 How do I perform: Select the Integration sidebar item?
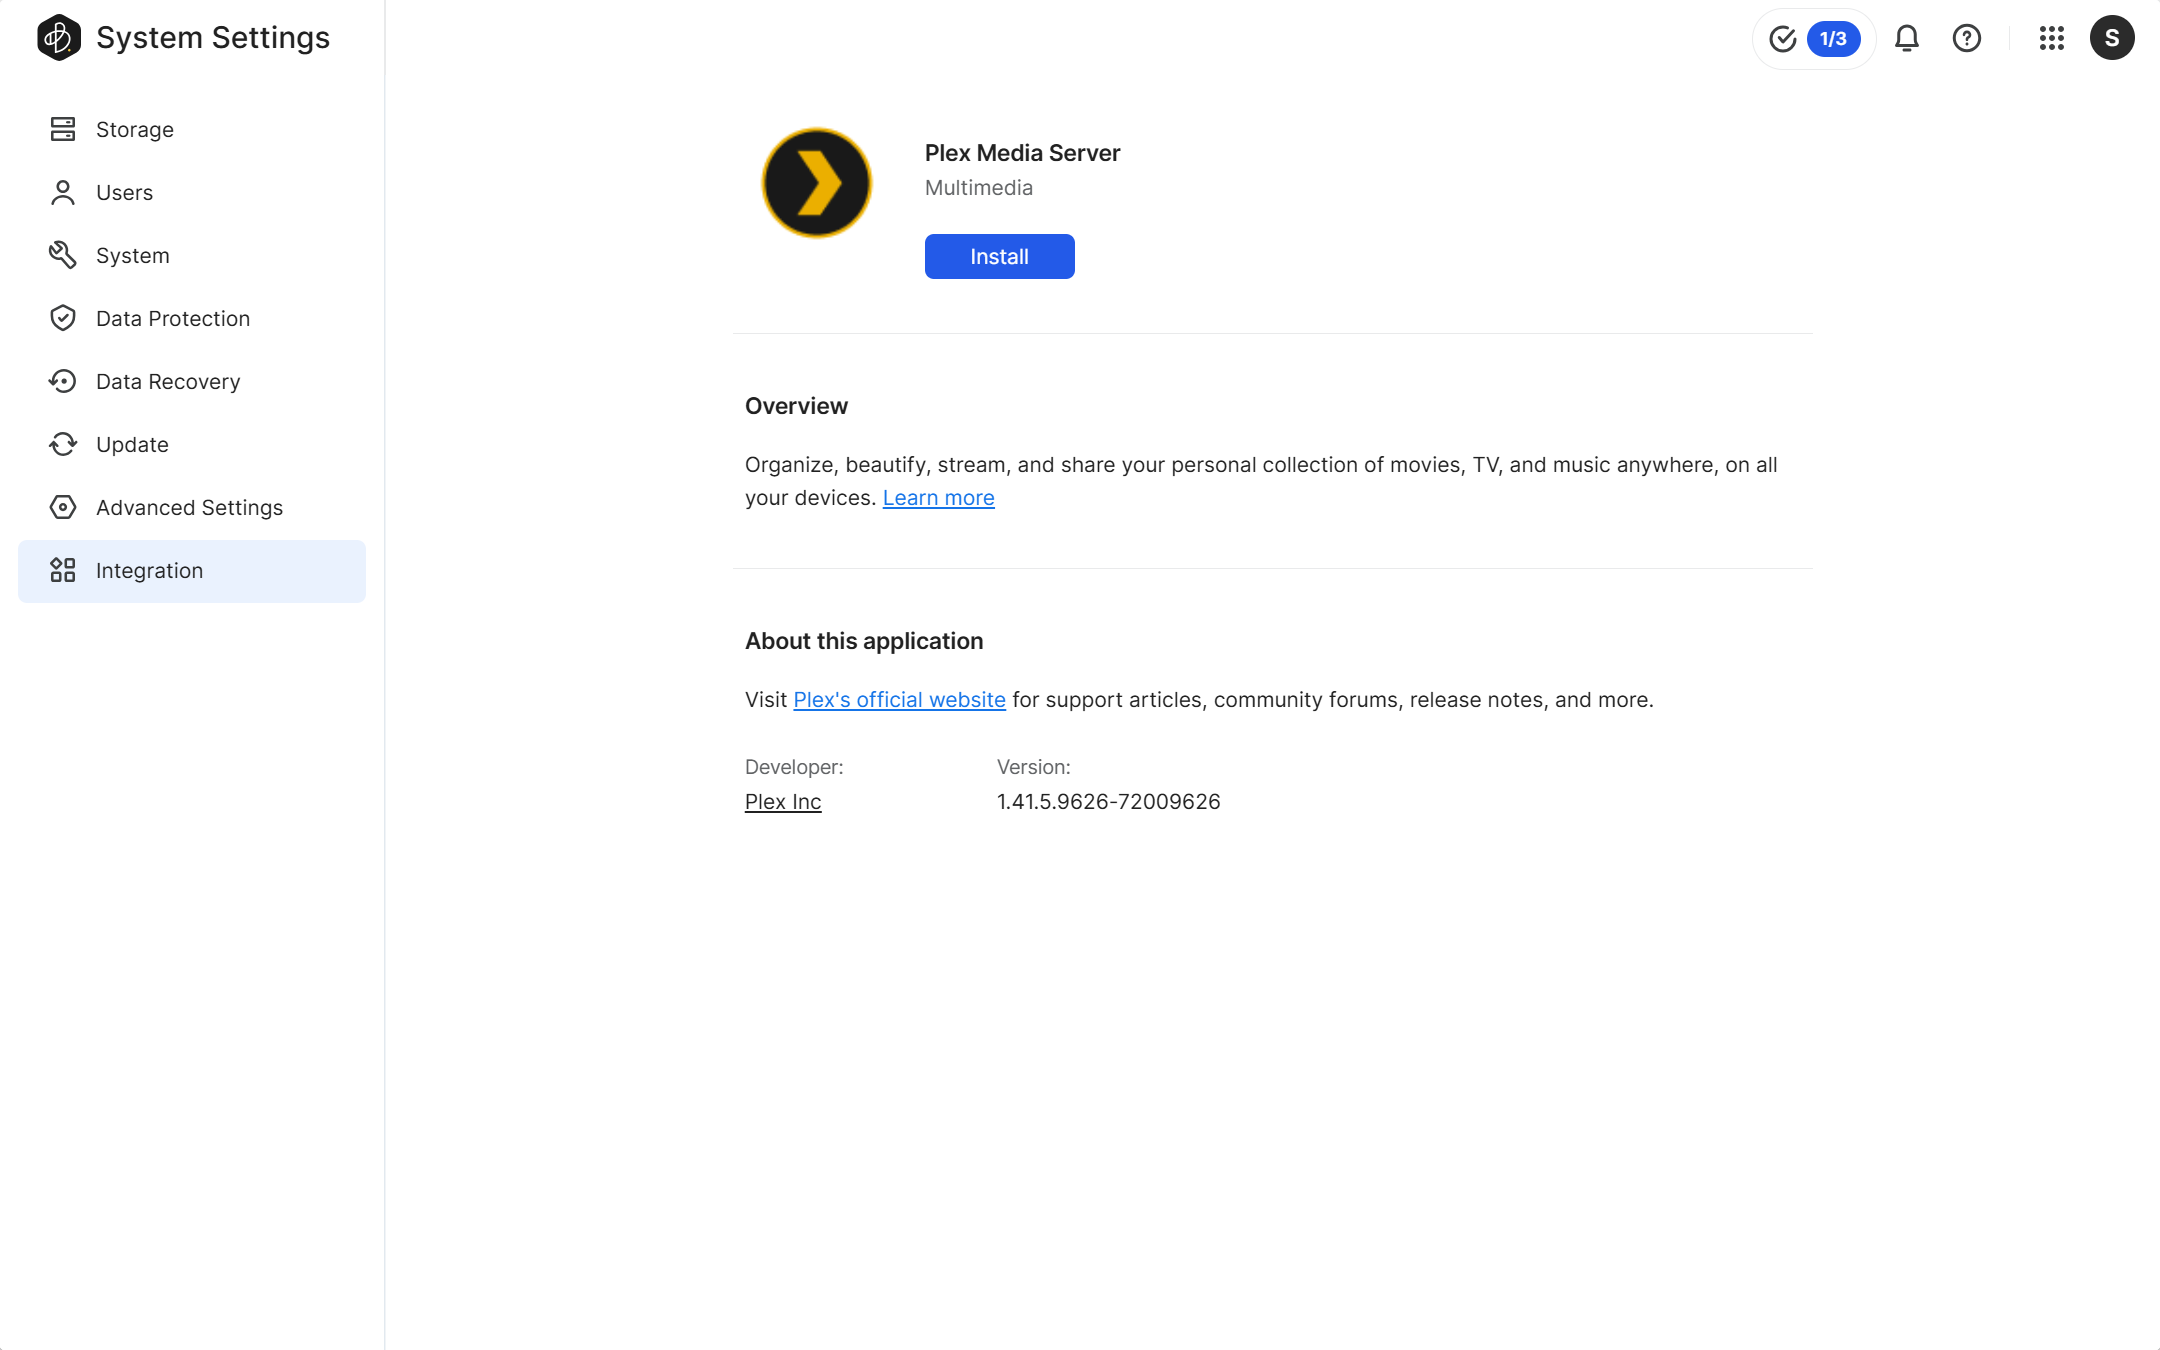pos(149,570)
